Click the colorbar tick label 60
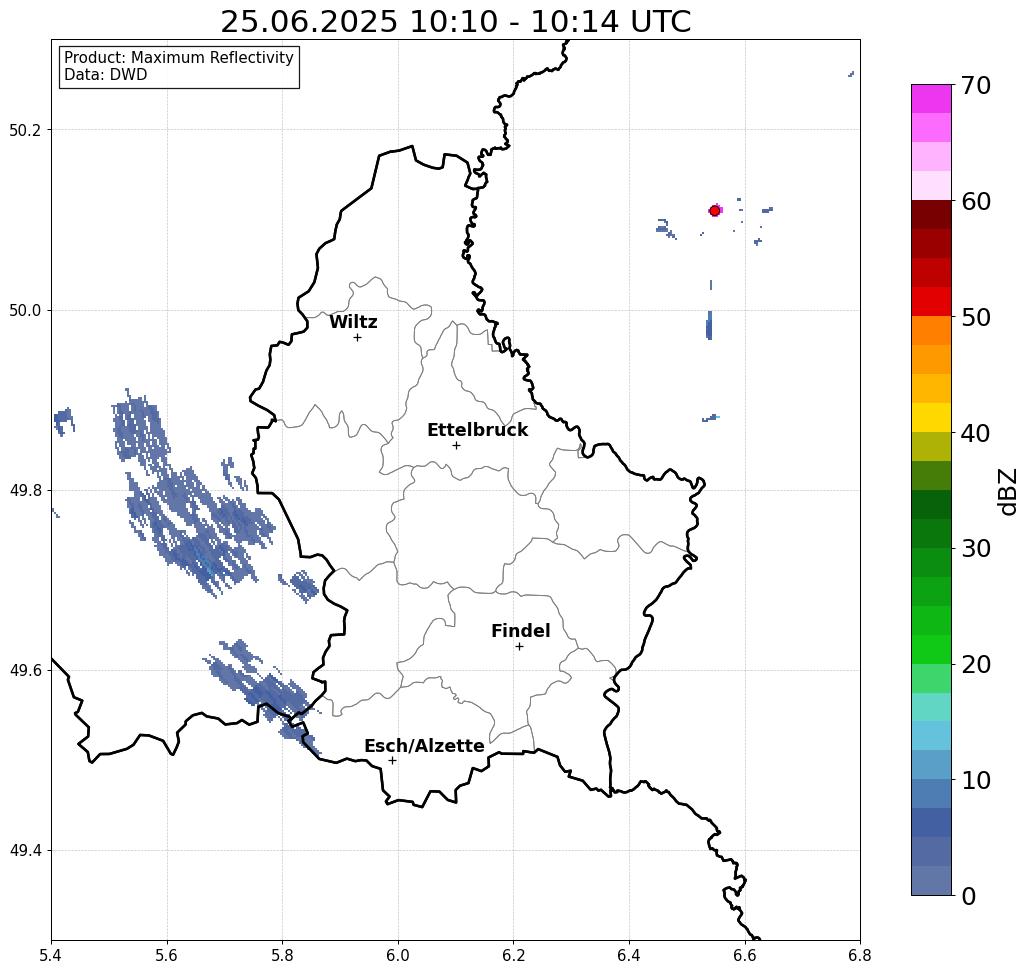 (976, 201)
